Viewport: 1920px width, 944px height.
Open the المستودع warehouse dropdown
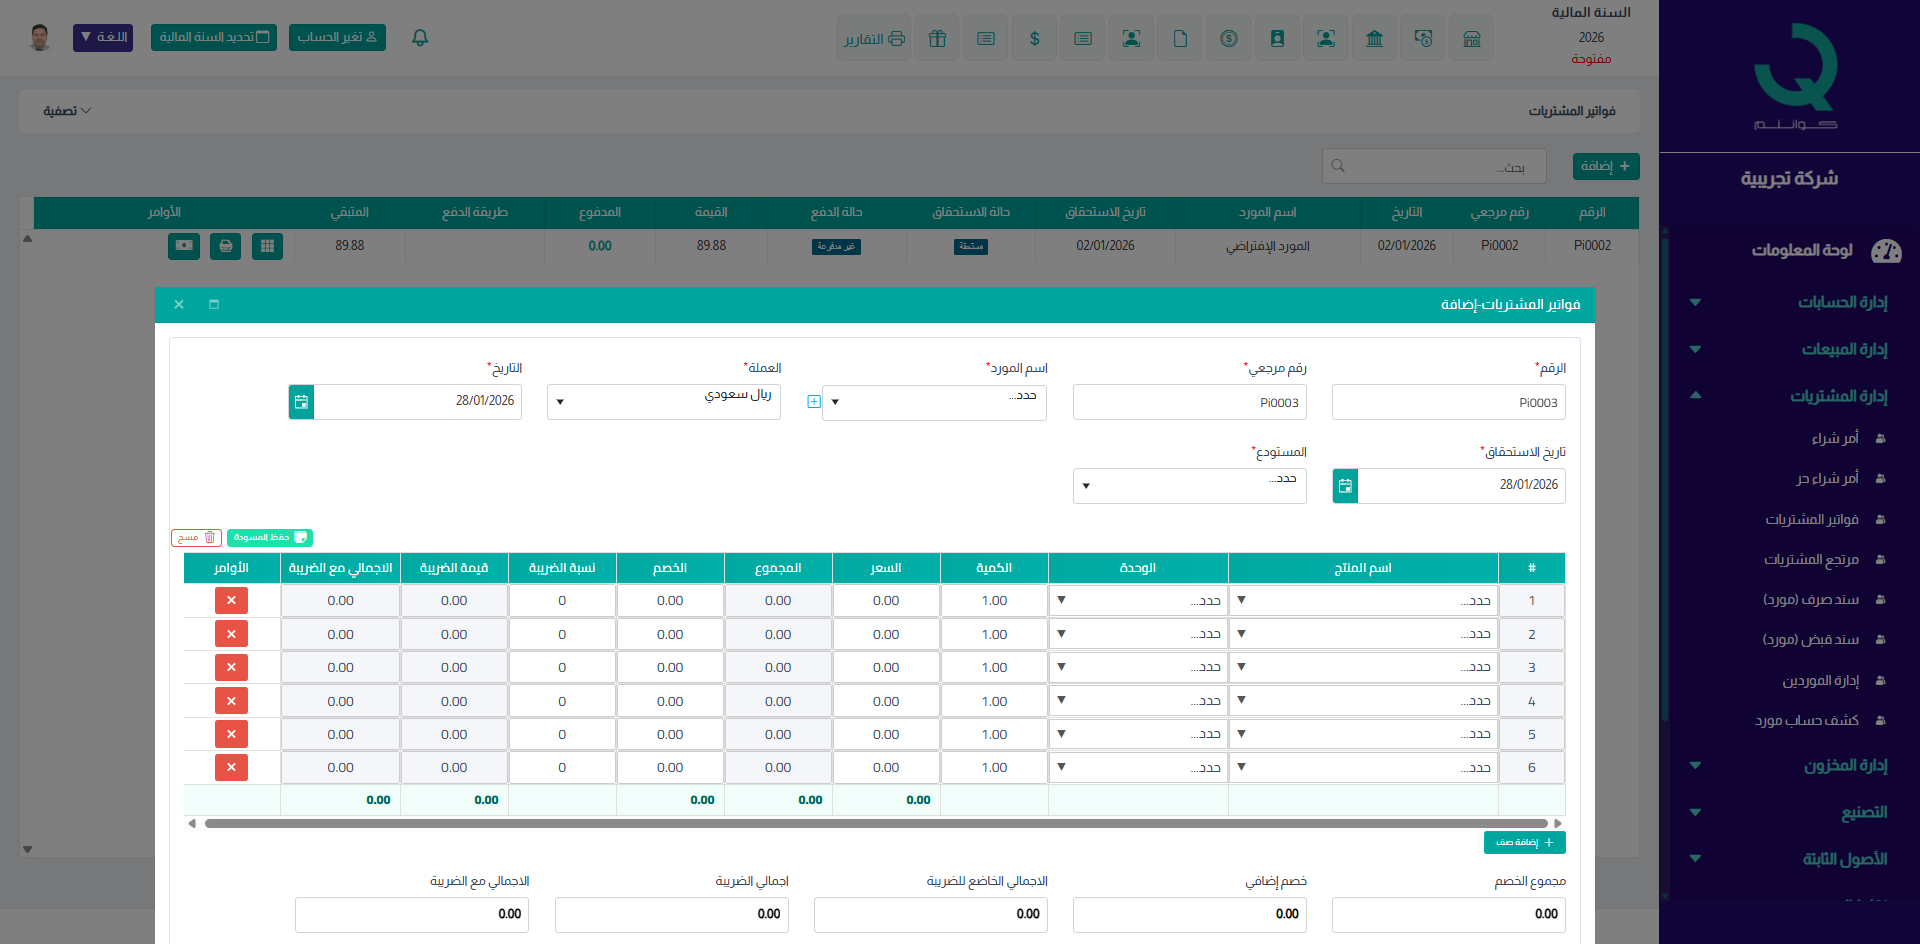coord(1189,486)
